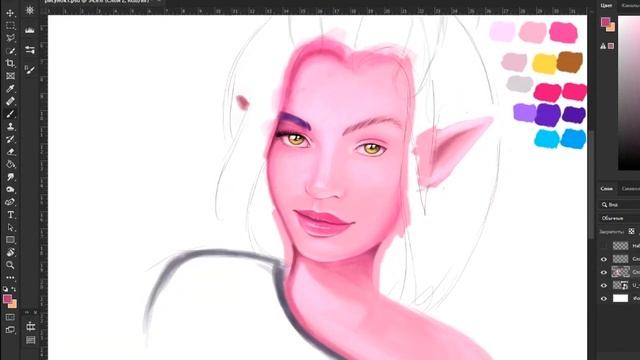Viewport: 640px width, 360px height.
Task: Open the sun-shaped panel icon at top
Action: coord(30,10)
